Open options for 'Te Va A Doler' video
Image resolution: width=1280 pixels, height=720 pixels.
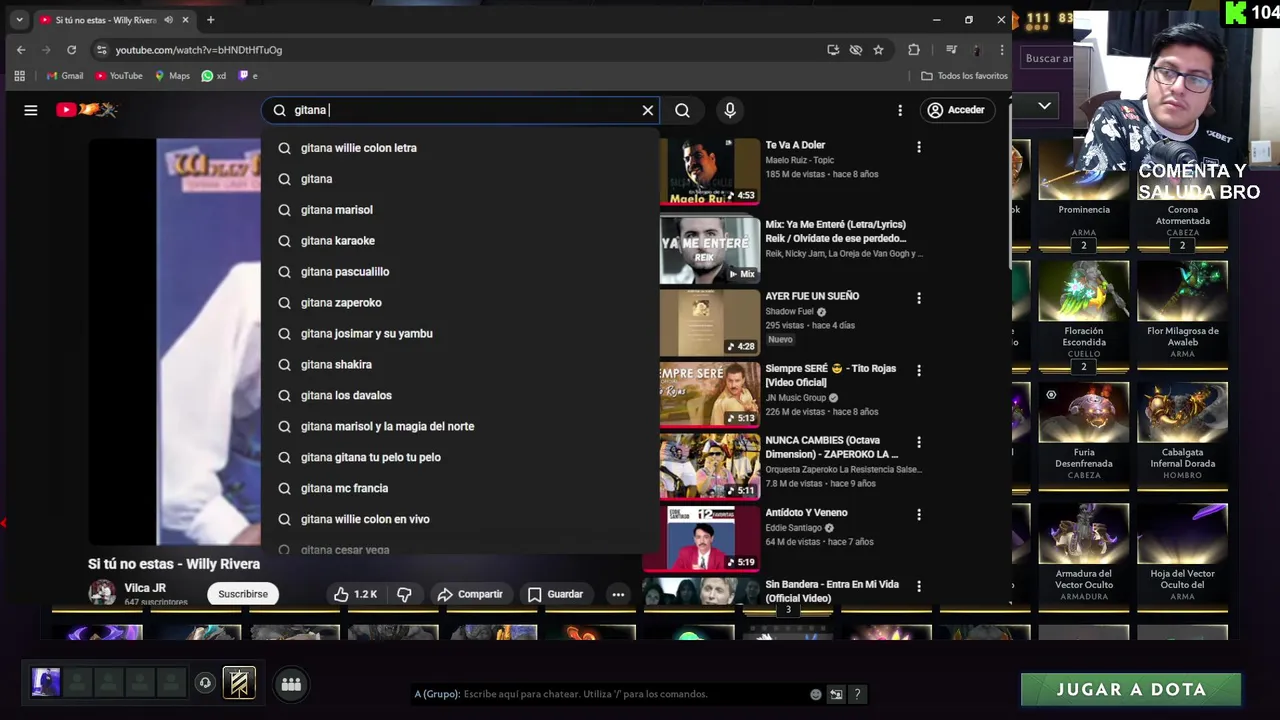point(919,147)
